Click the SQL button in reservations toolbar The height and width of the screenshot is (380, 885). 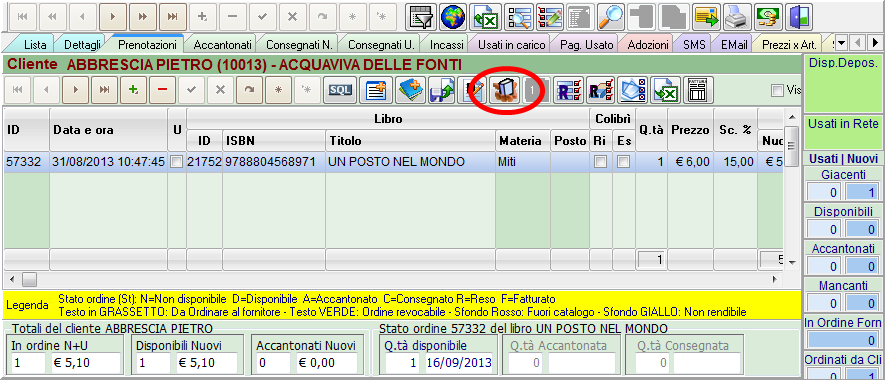(x=340, y=90)
